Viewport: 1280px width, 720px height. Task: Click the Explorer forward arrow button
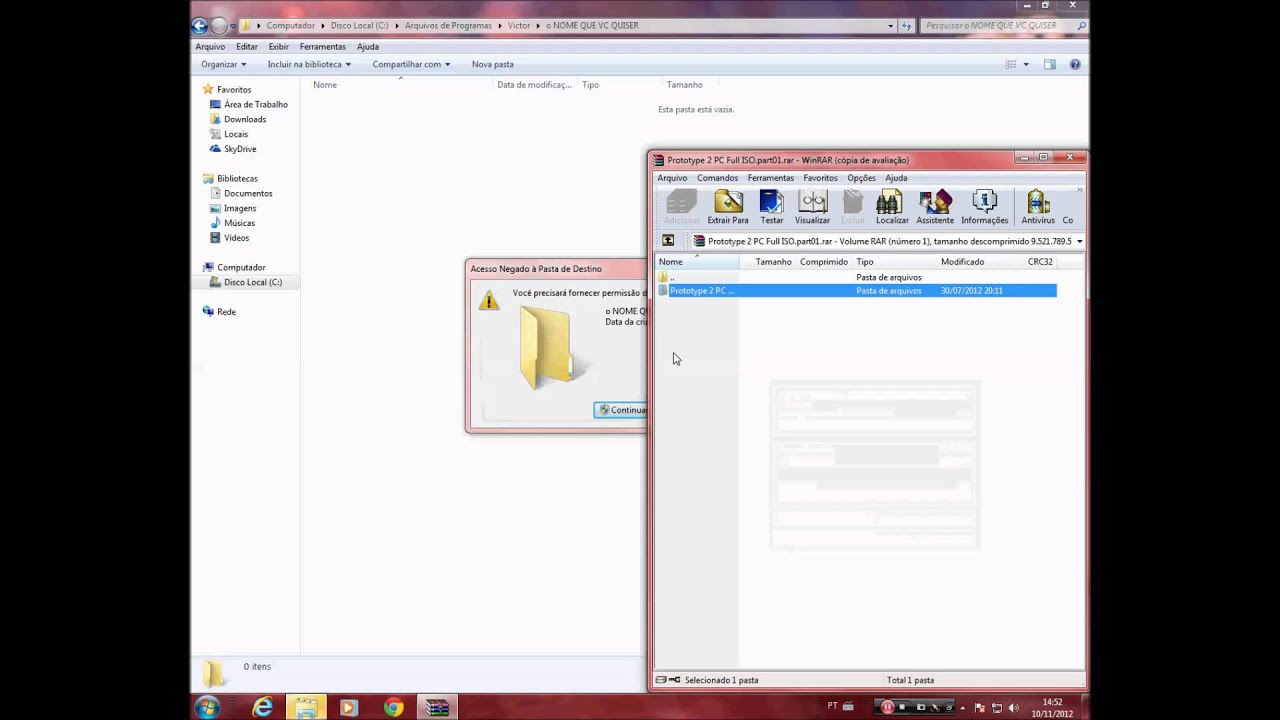coord(219,26)
